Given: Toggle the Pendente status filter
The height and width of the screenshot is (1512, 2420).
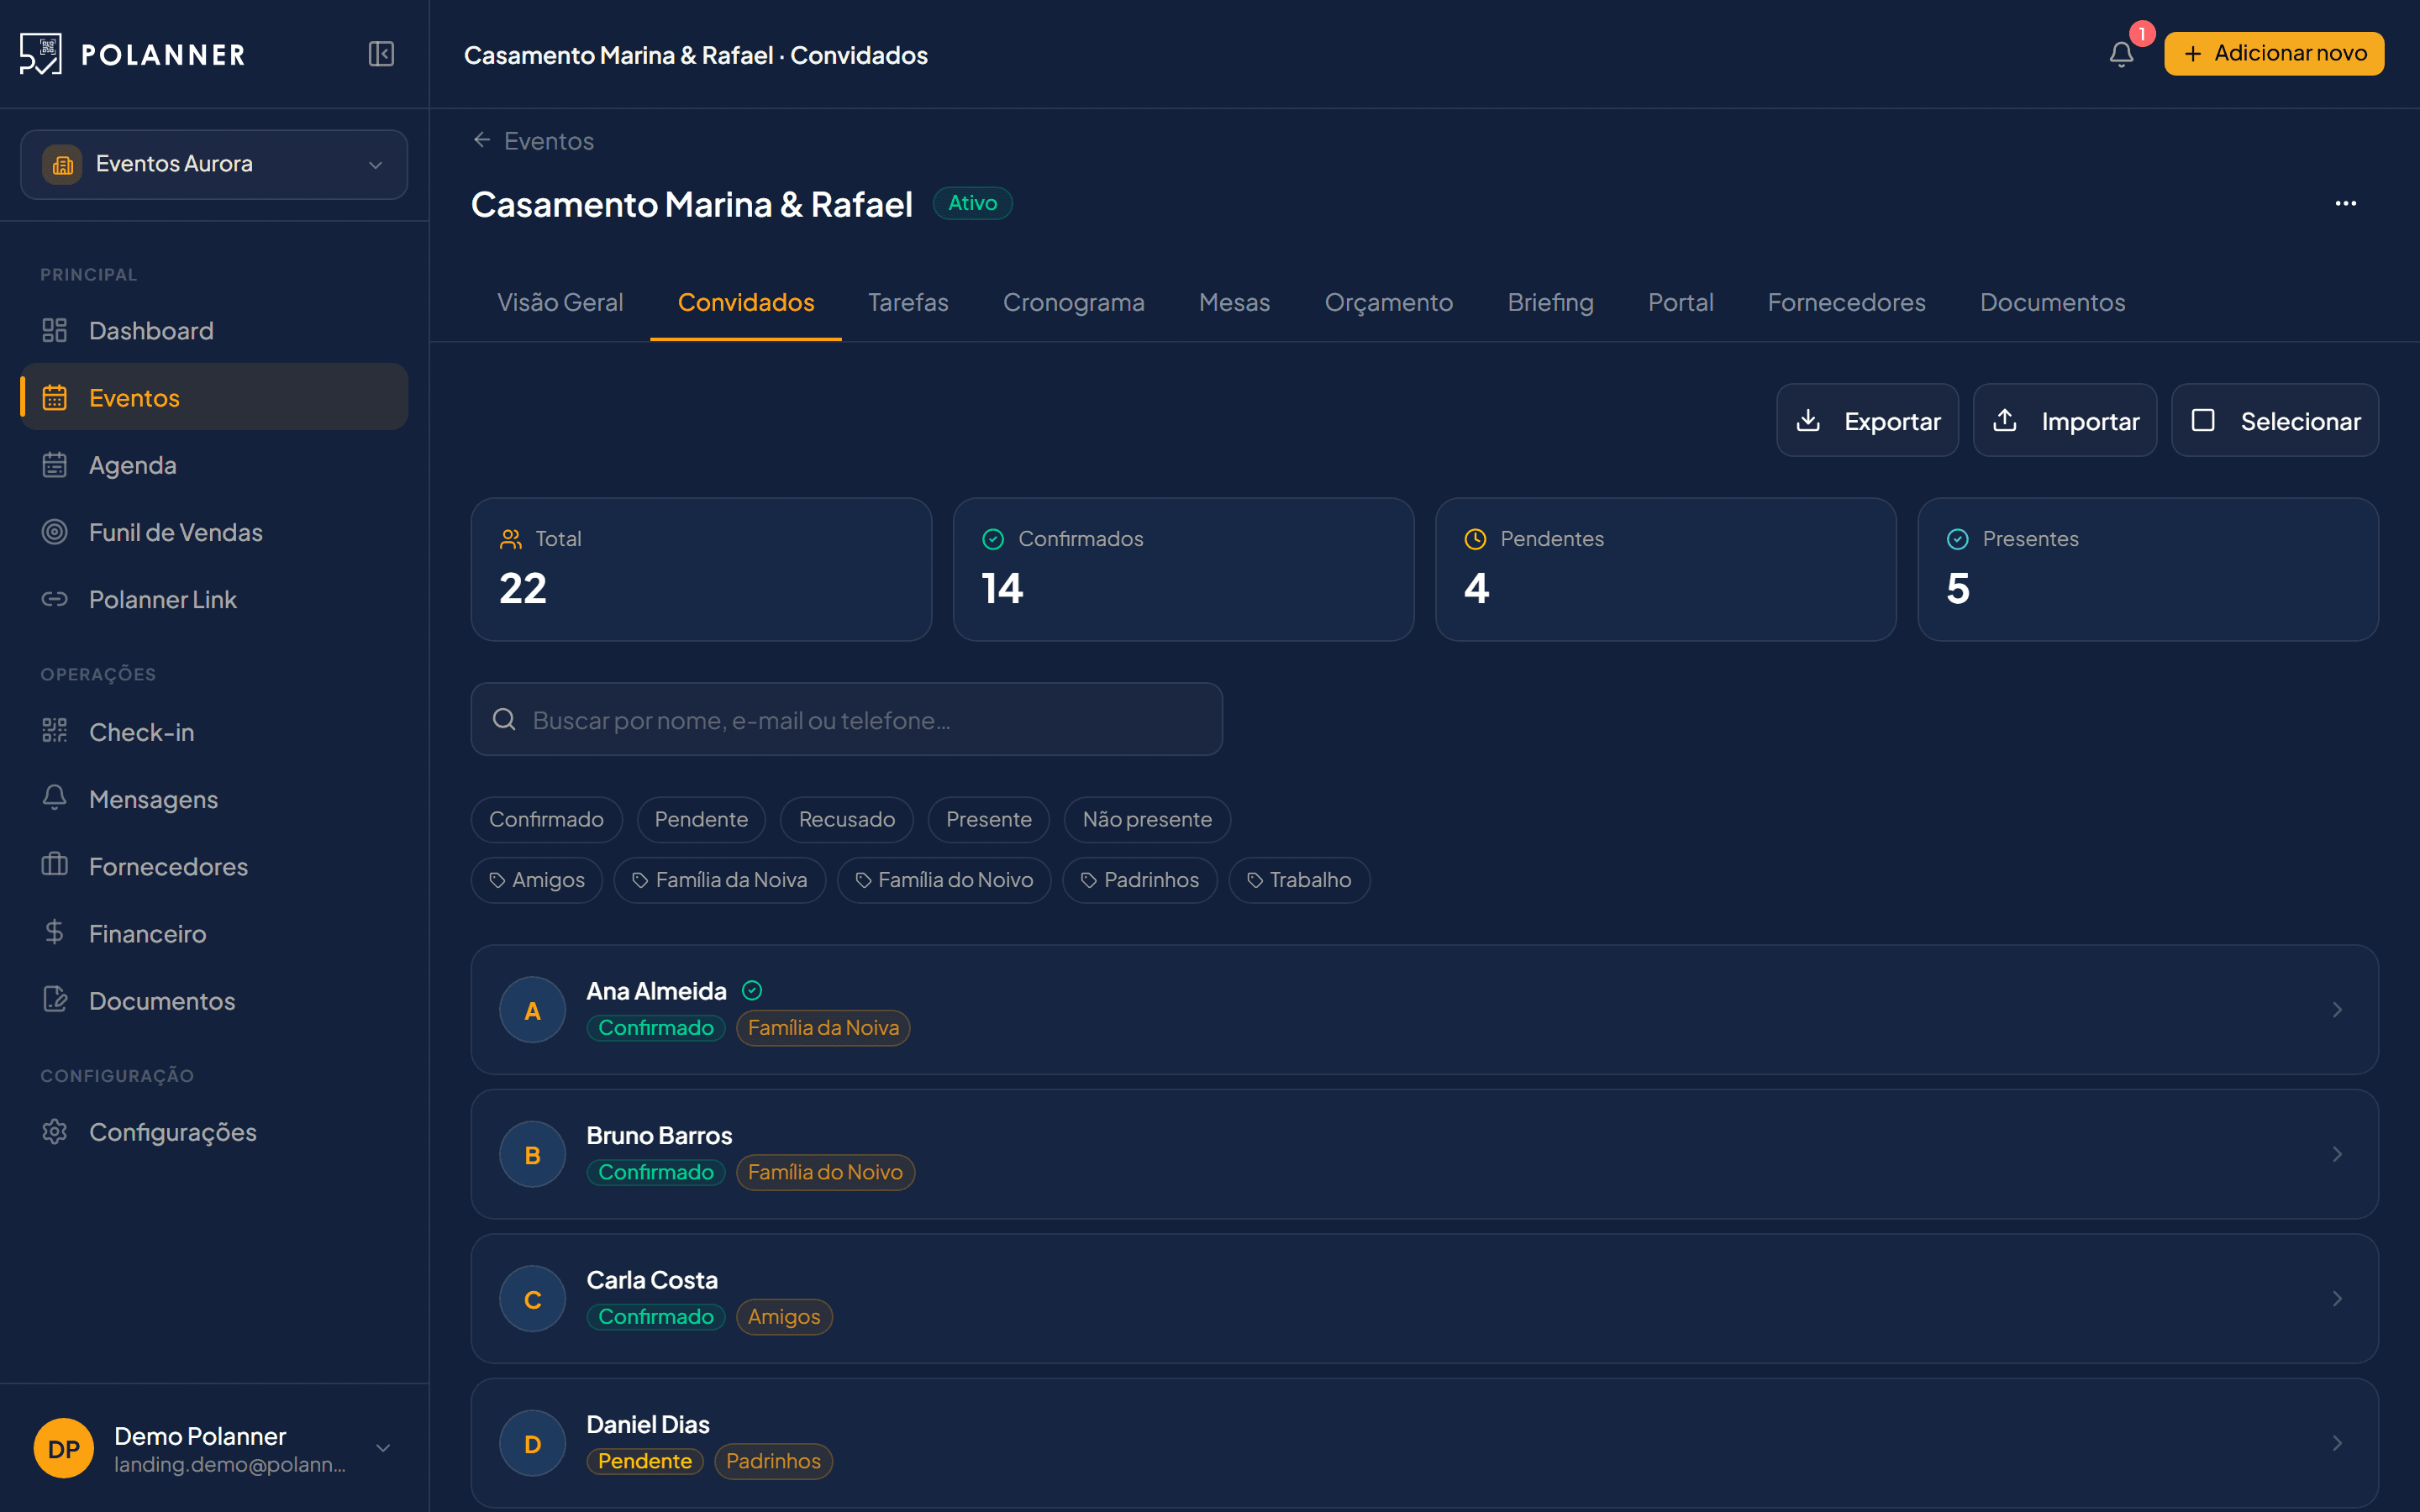Looking at the screenshot, I should pos(701,820).
